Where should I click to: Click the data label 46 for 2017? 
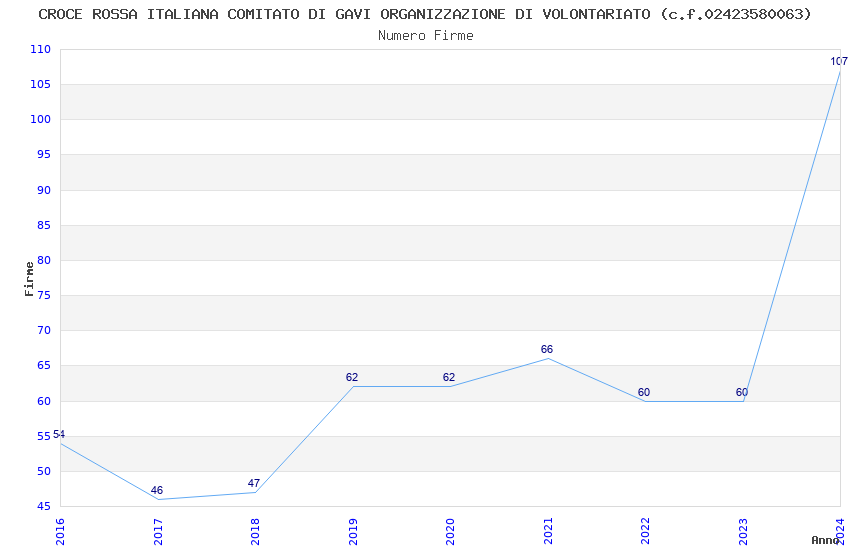(x=157, y=490)
